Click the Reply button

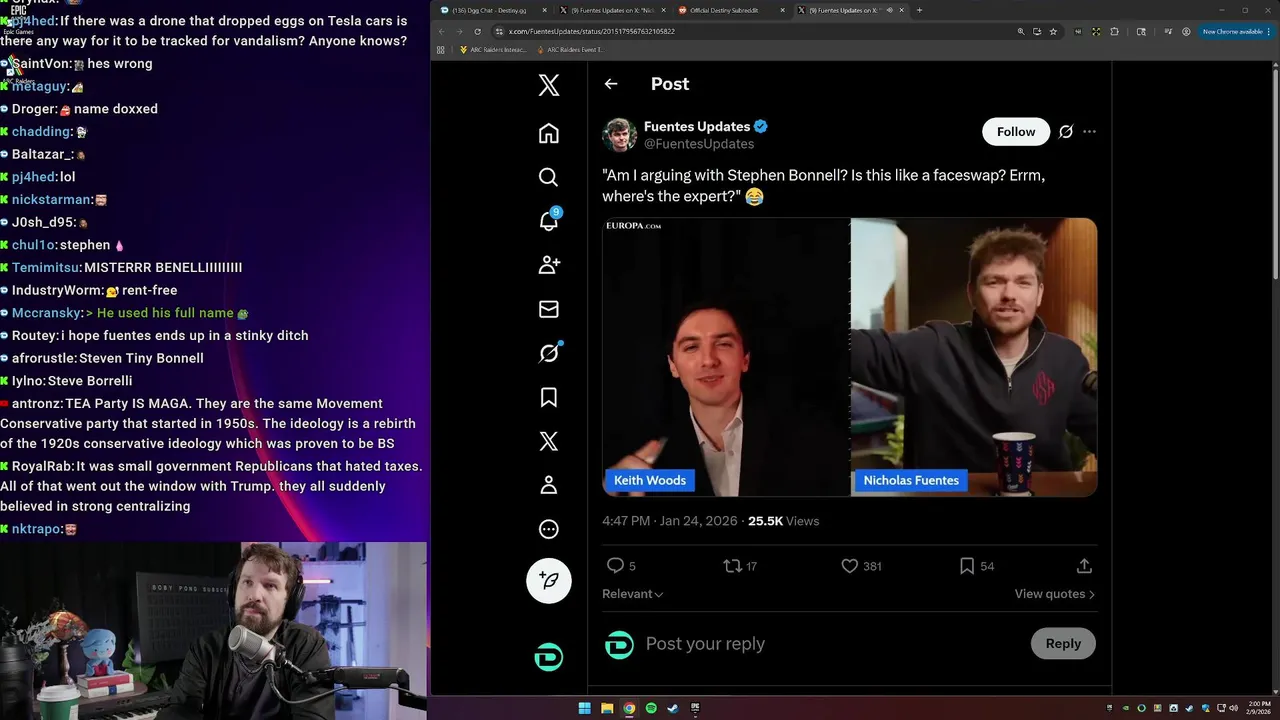pos(1063,643)
